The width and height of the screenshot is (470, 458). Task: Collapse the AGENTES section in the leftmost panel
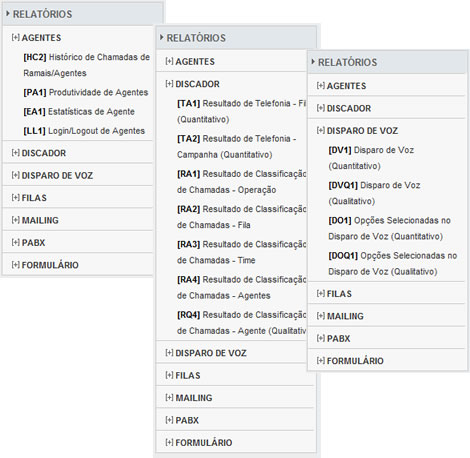pyautogui.click(x=36, y=38)
